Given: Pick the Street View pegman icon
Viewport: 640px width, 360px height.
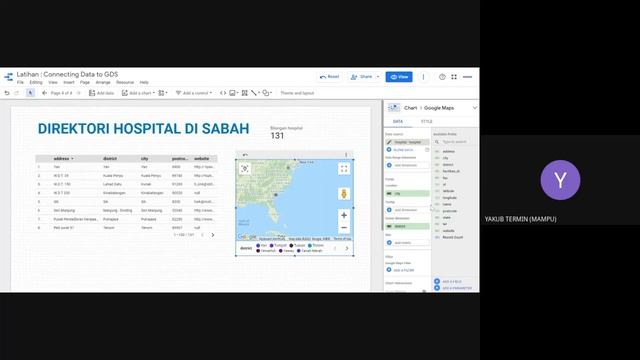Looking at the screenshot, I should (344, 194).
